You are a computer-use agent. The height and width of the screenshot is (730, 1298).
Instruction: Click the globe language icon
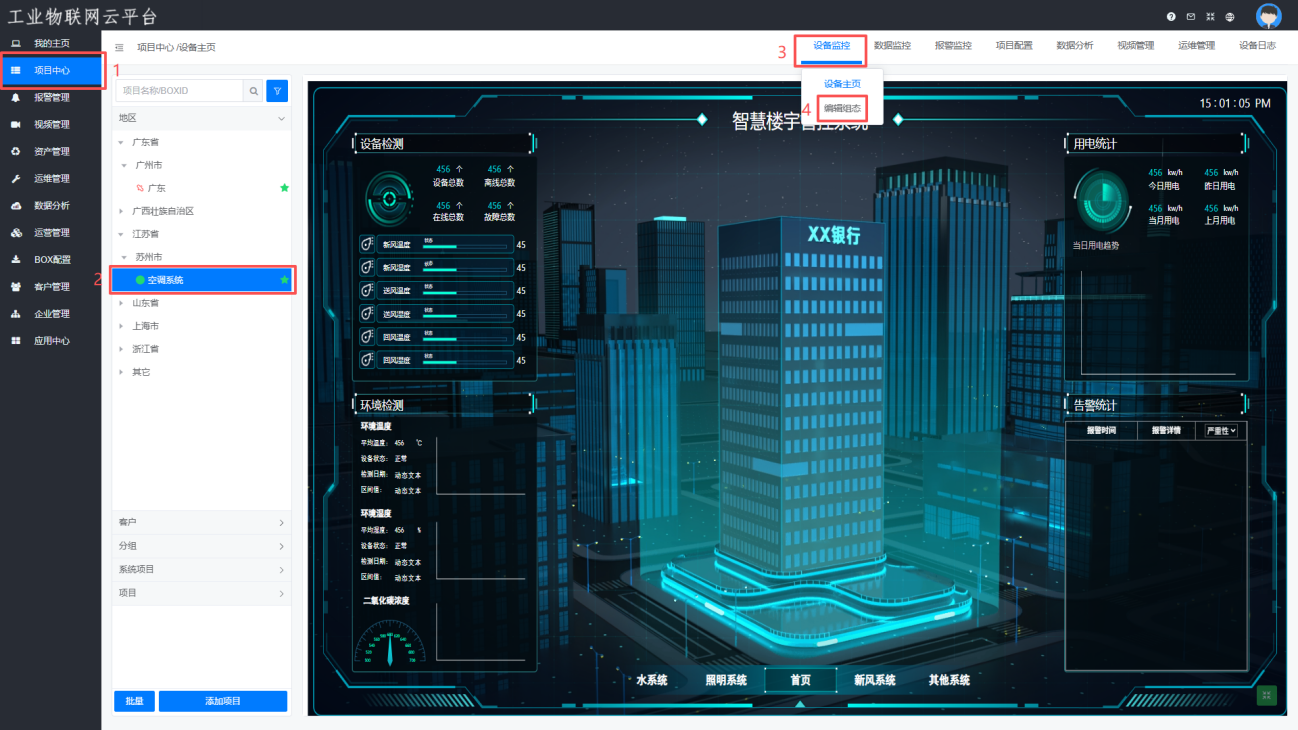(x=1230, y=17)
